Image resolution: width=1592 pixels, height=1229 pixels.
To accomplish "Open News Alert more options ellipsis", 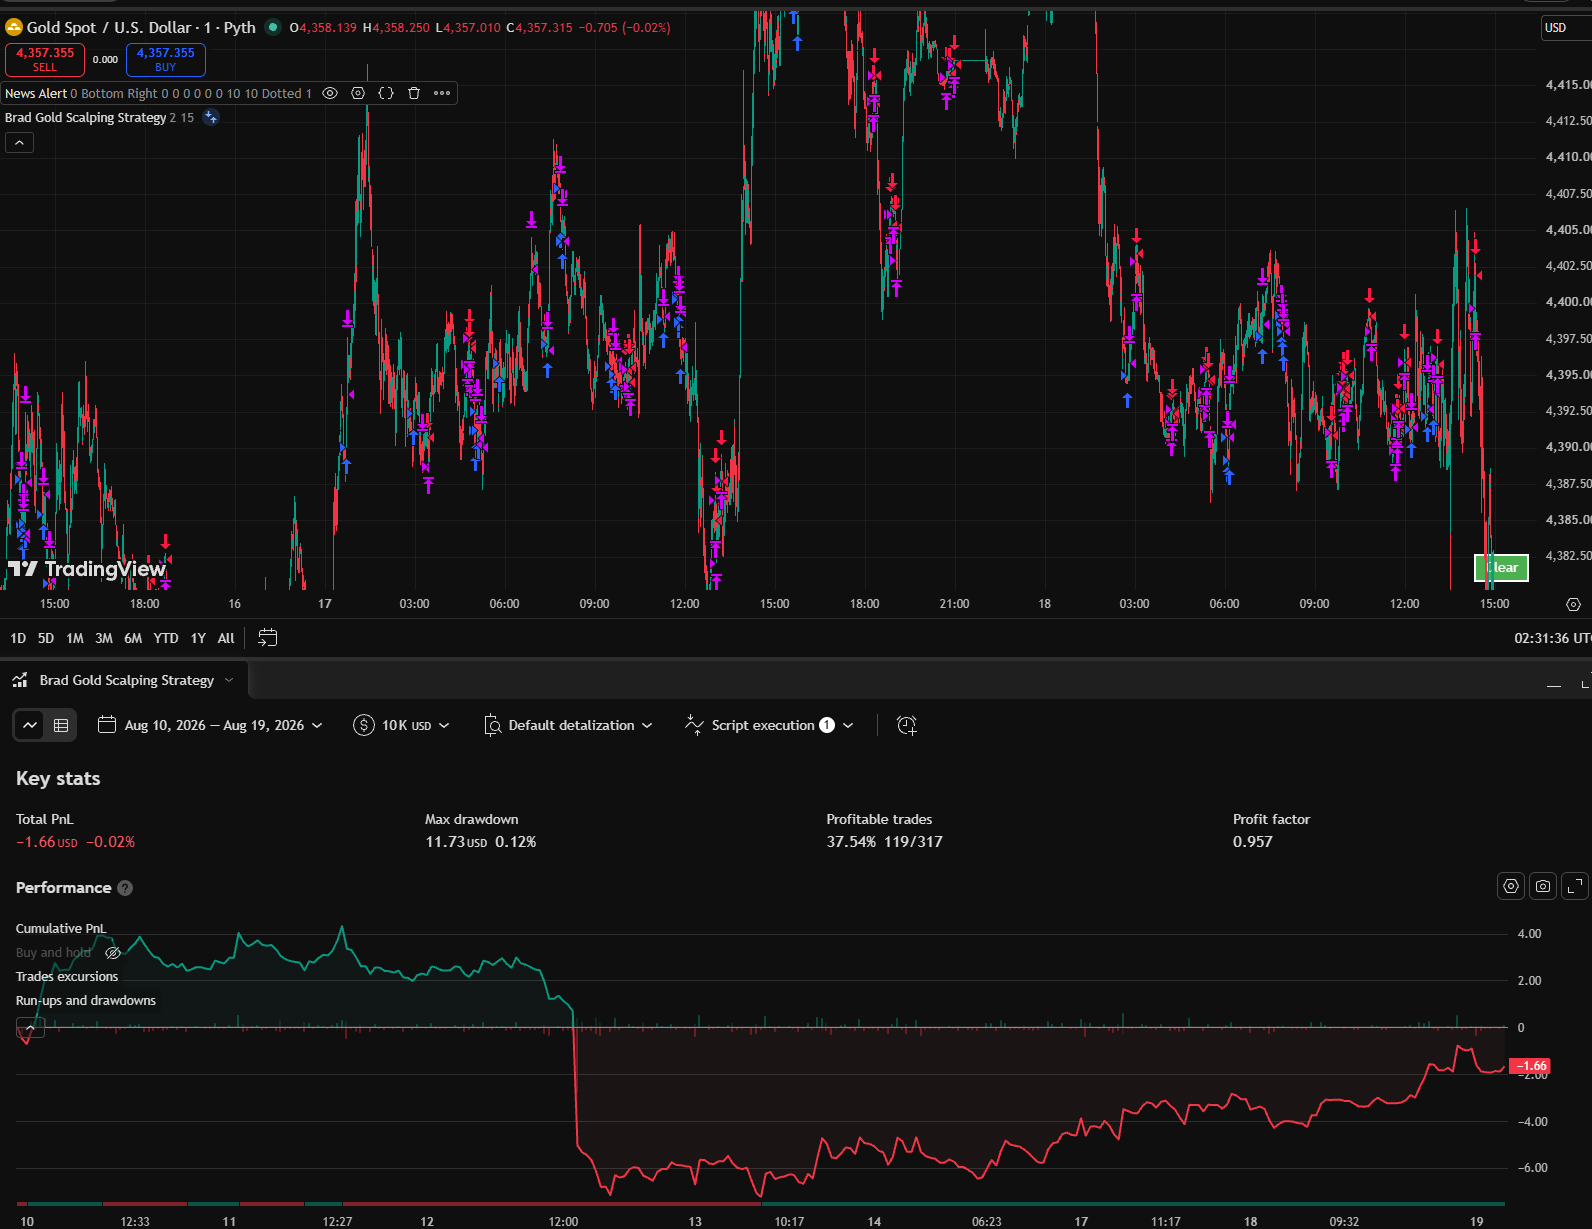I will (442, 93).
